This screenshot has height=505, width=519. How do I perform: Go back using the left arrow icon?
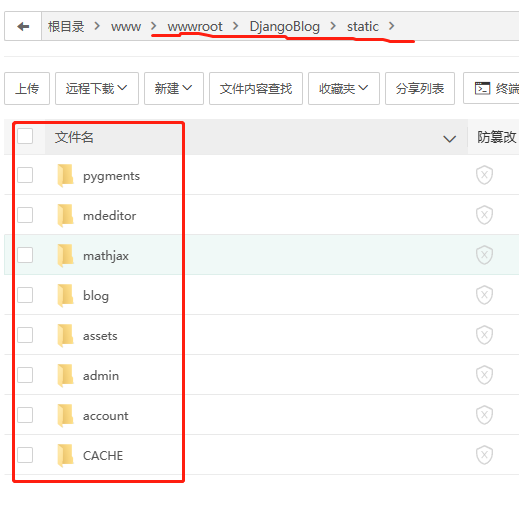click(x=23, y=26)
